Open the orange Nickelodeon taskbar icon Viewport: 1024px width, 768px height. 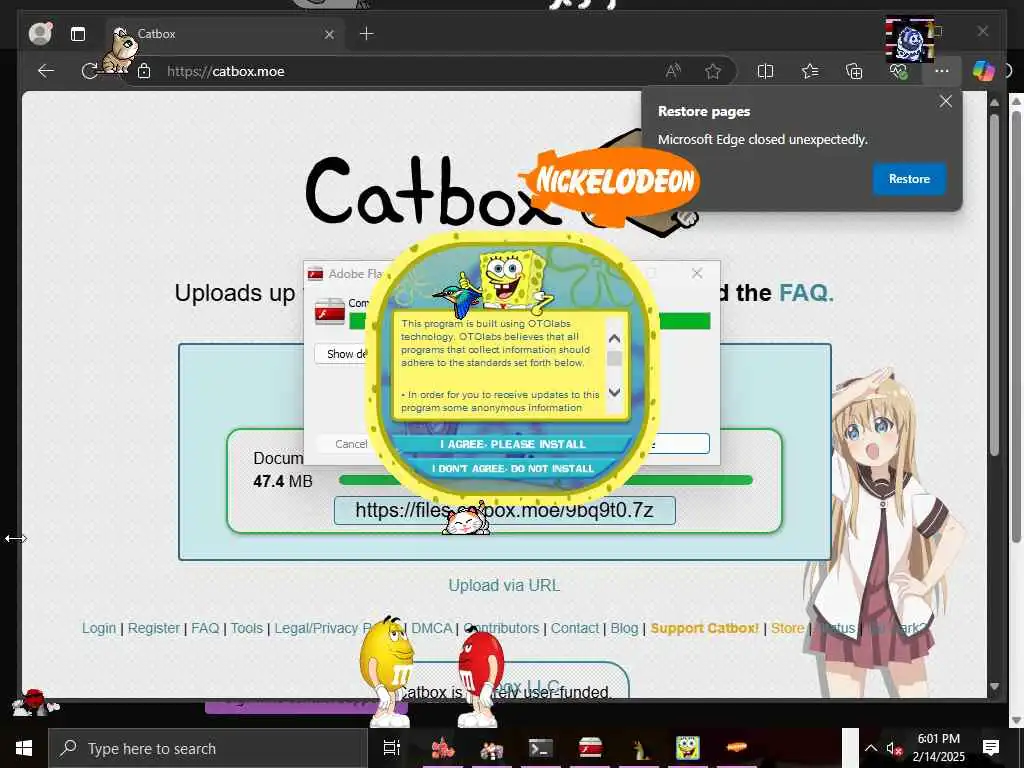pyautogui.click(x=737, y=748)
